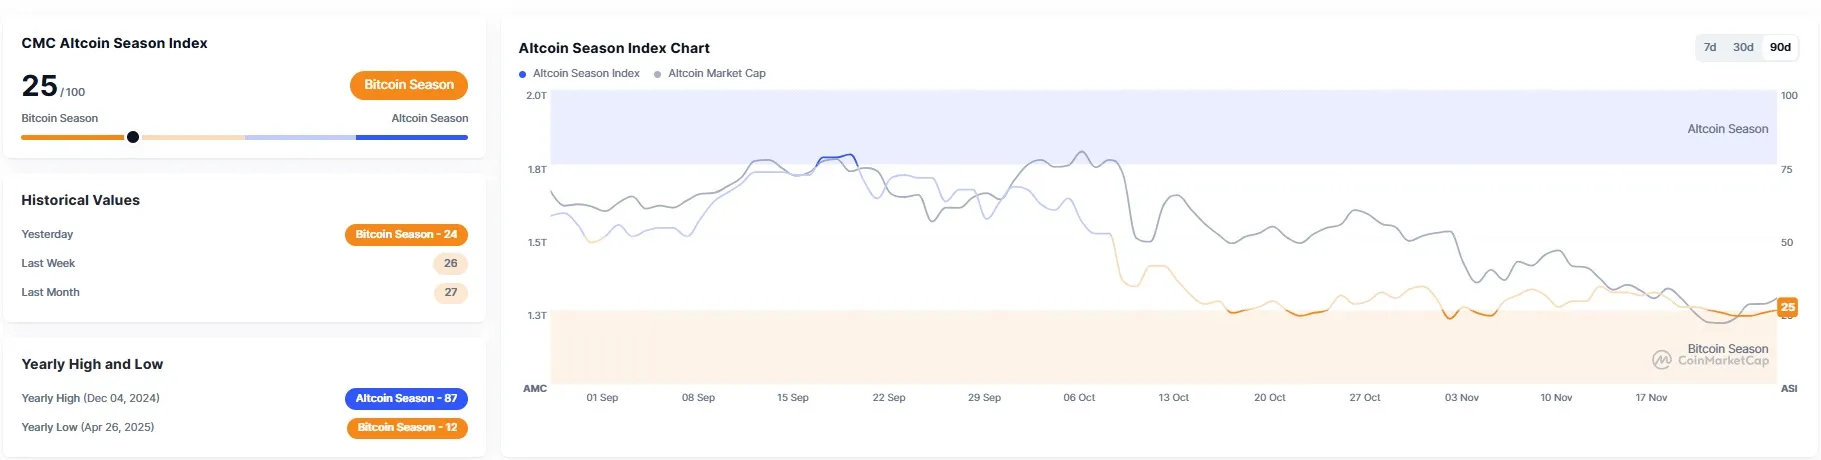Click the ASI axis label icon
This screenshot has height=460, width=1821.
[x=1788, y=388]
